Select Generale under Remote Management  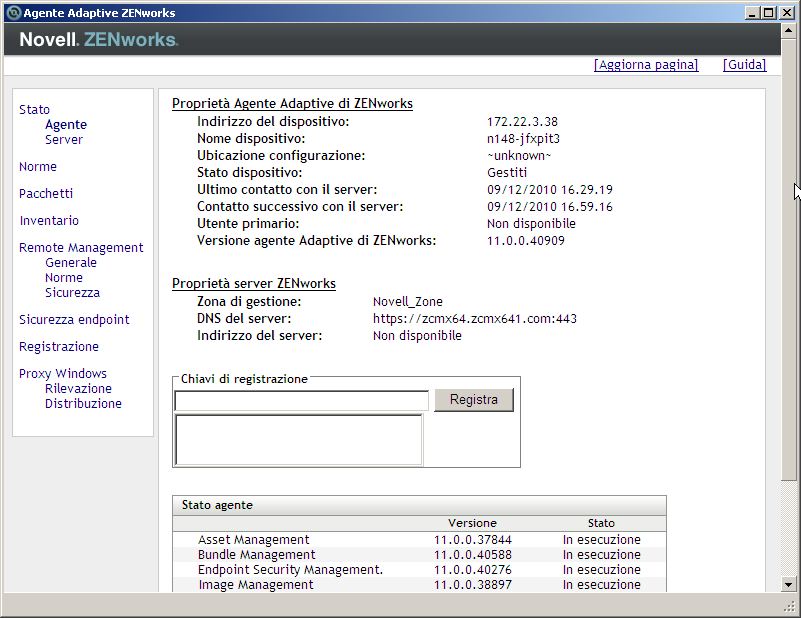pyautogui.click(x=70, y=263)
